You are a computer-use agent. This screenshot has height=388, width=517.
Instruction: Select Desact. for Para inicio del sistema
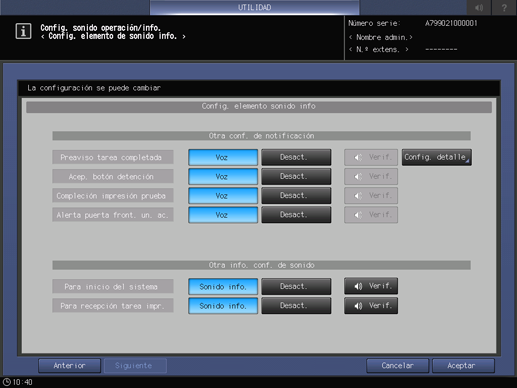[x=296, y=287]
